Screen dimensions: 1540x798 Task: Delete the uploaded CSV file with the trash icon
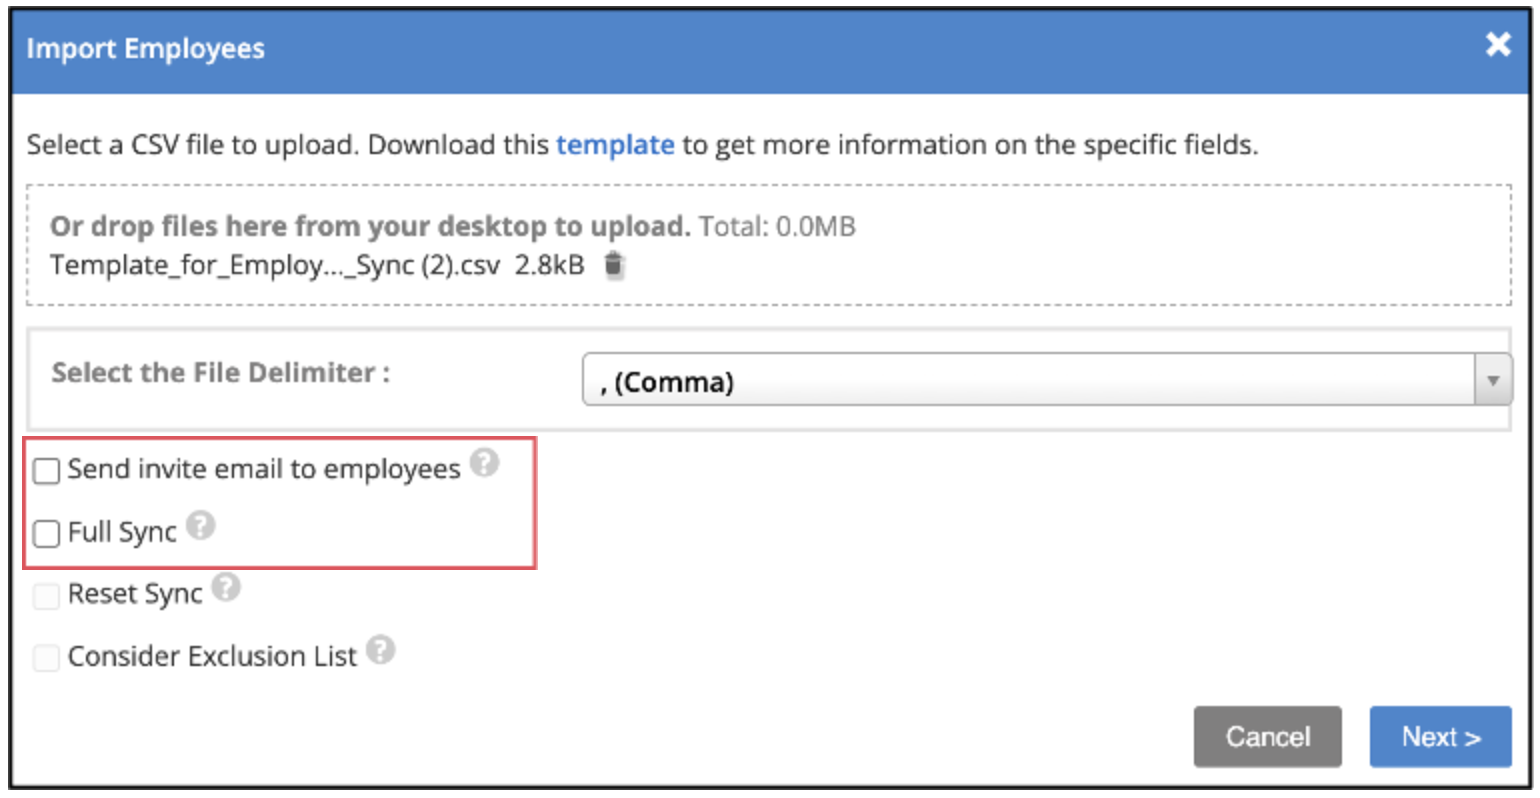pos(614,265)
